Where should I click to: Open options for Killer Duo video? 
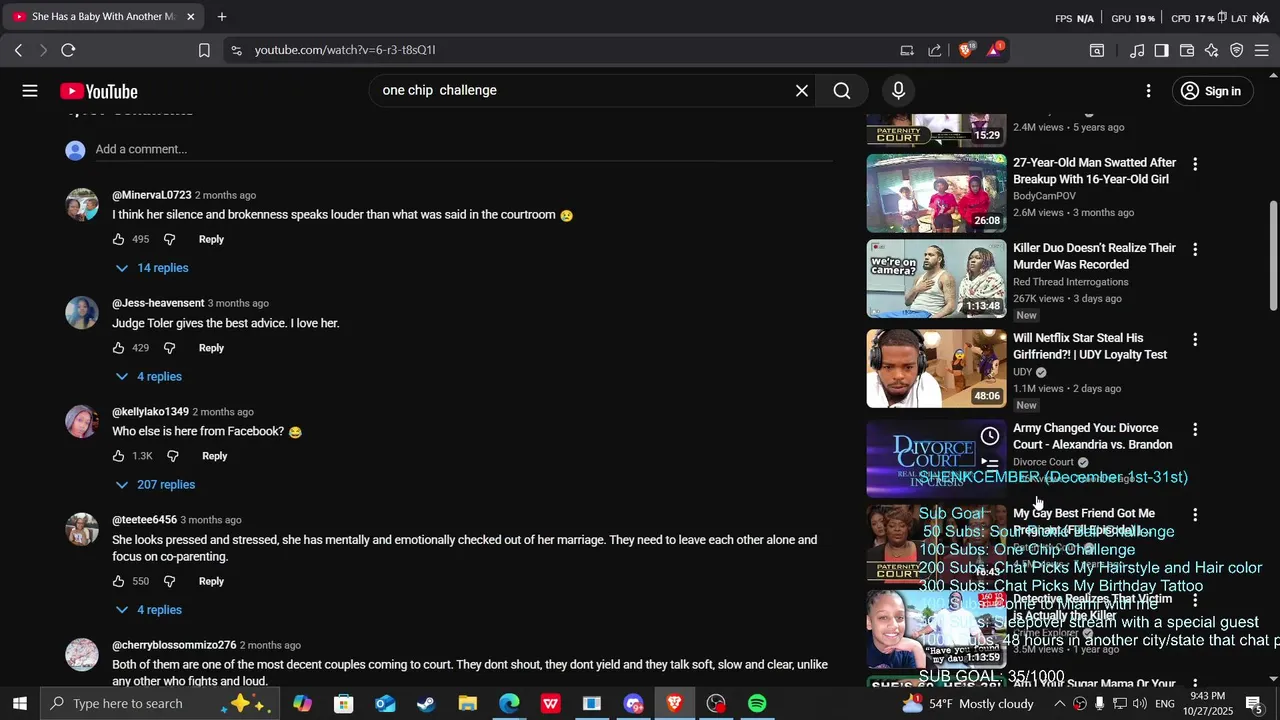[1194, 249]
